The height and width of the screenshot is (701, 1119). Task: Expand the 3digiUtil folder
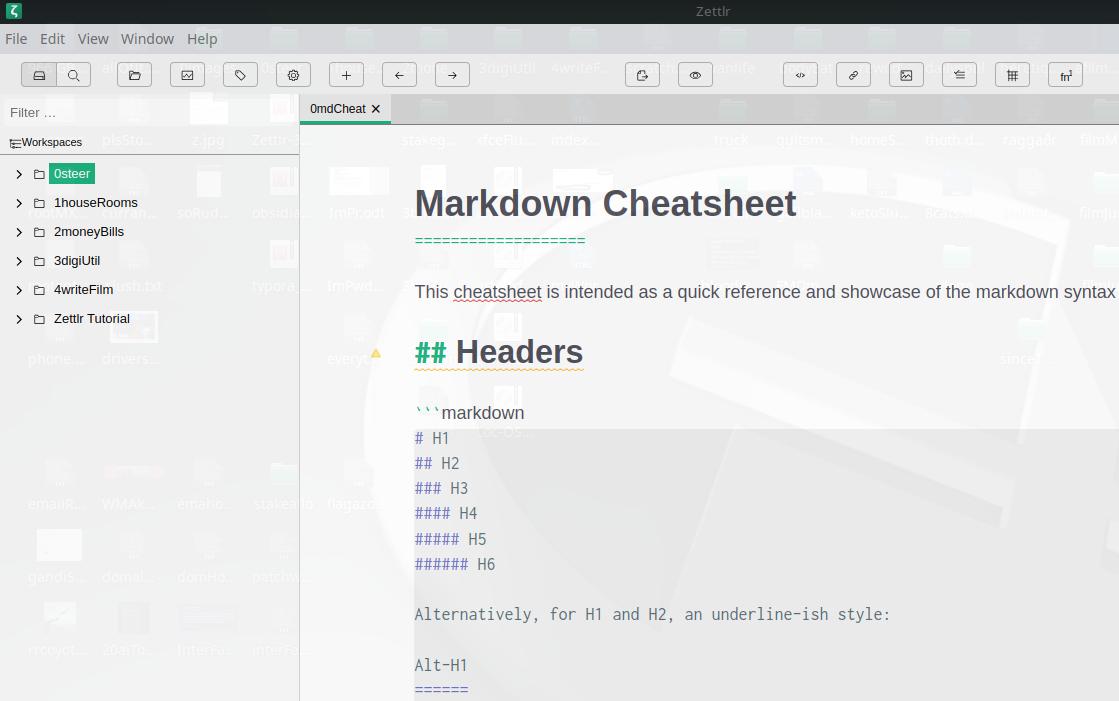click(19, 261)
